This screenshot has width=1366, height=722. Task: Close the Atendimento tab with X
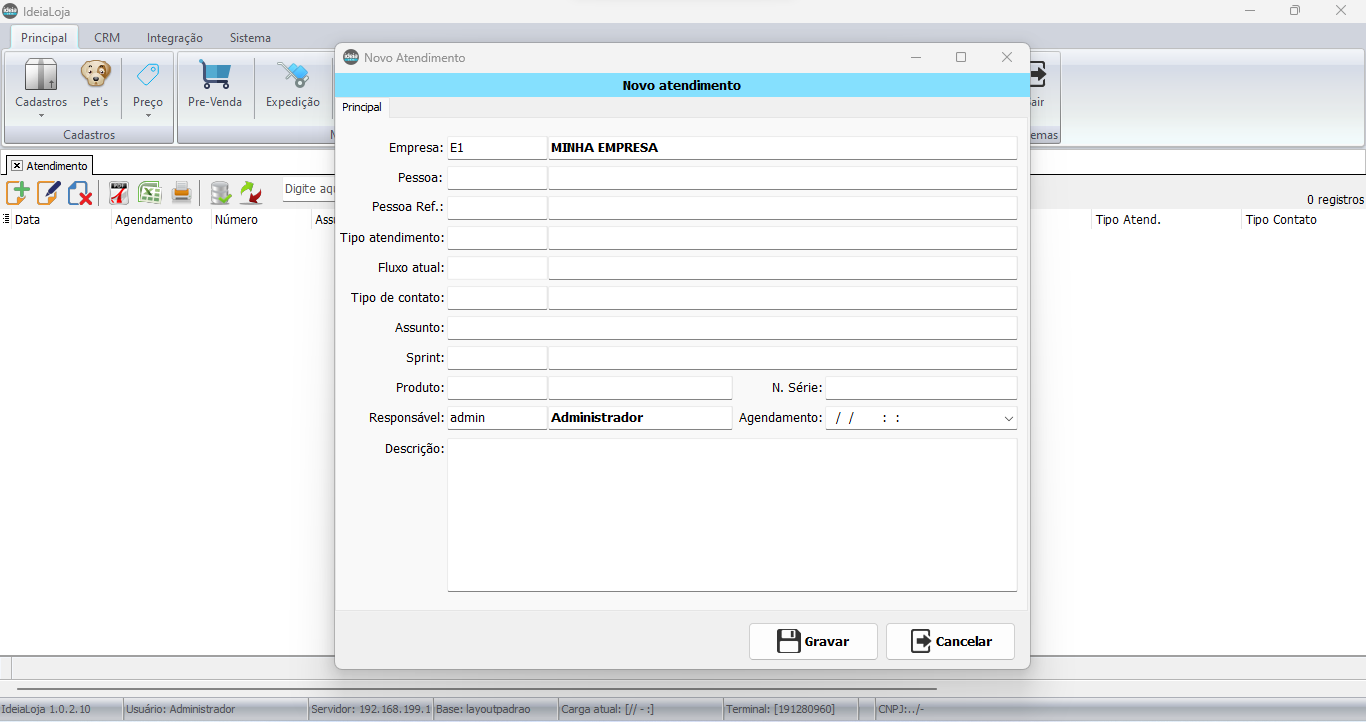[17, 166]
